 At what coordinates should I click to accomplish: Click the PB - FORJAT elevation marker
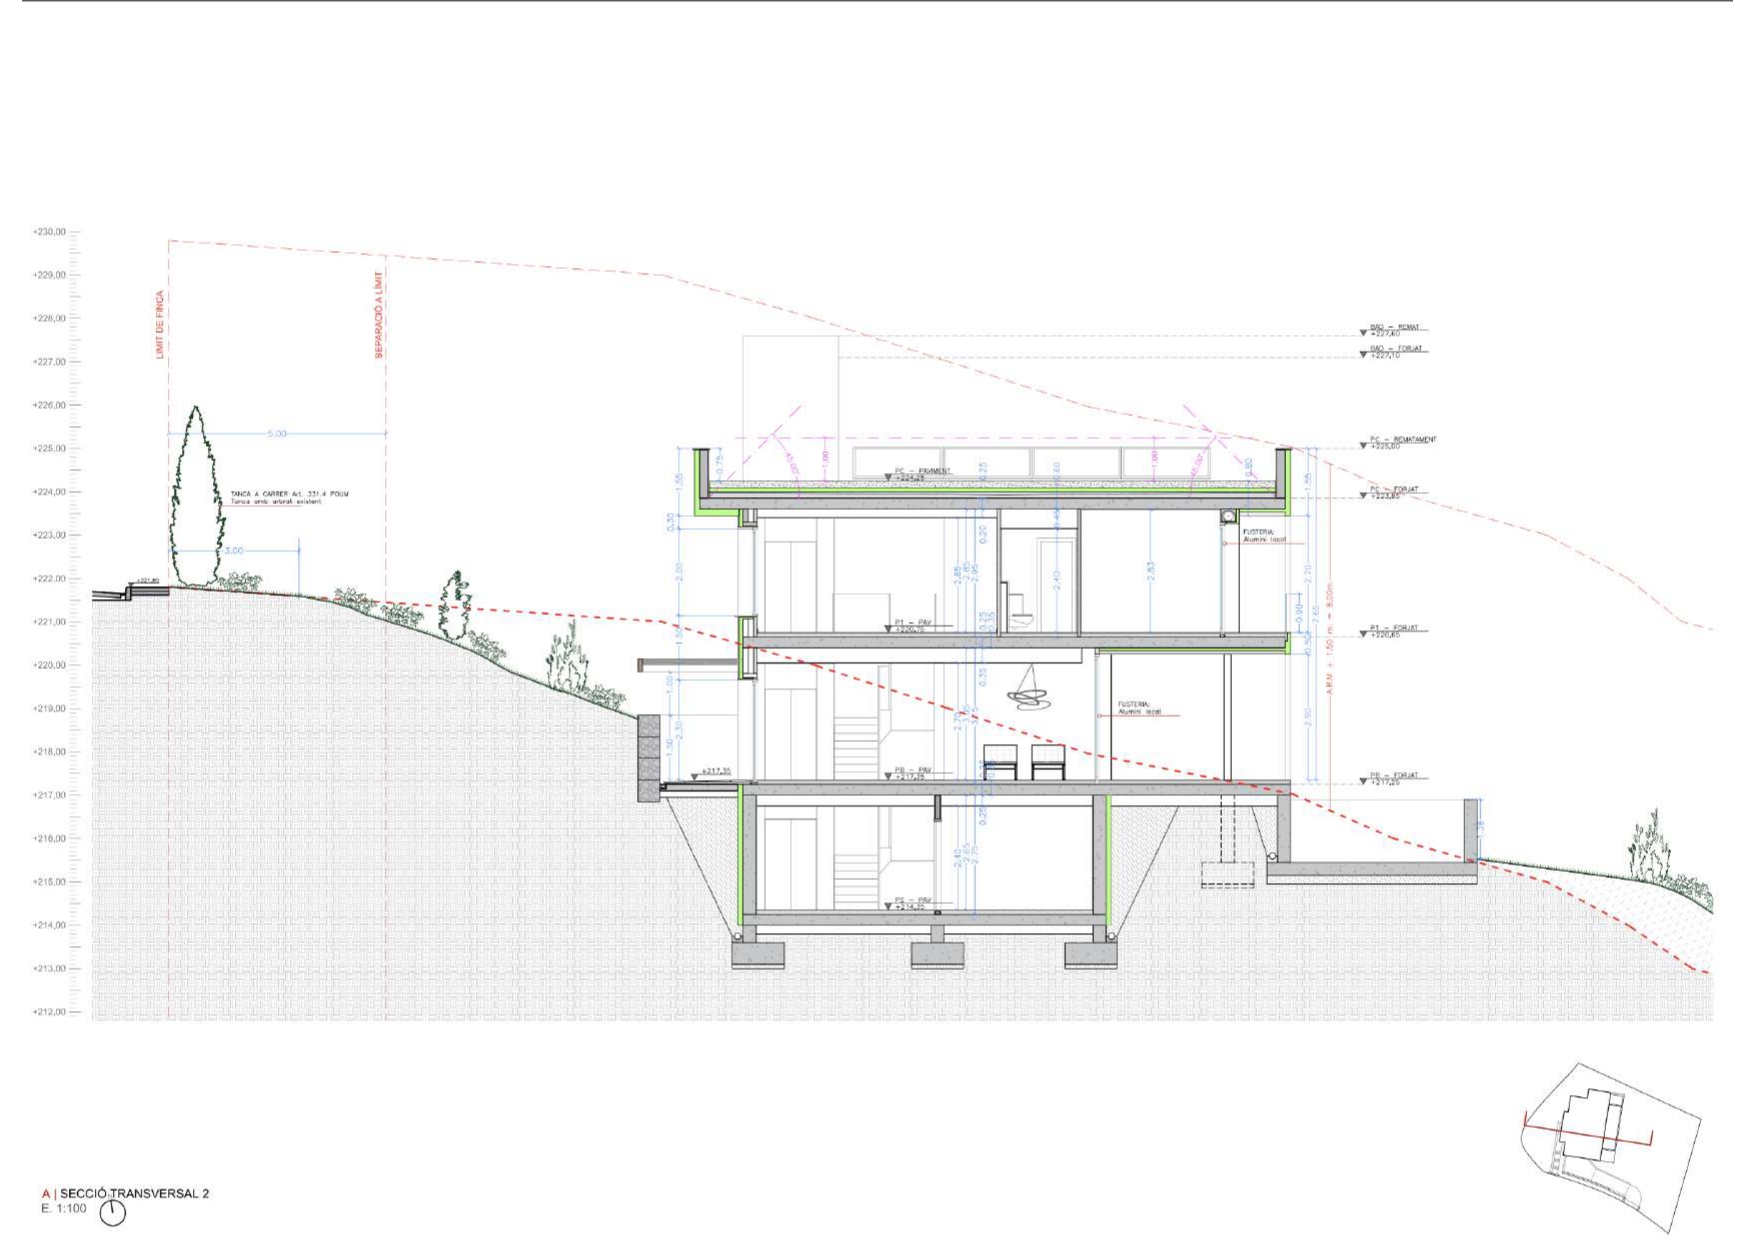coord(1393,778)
